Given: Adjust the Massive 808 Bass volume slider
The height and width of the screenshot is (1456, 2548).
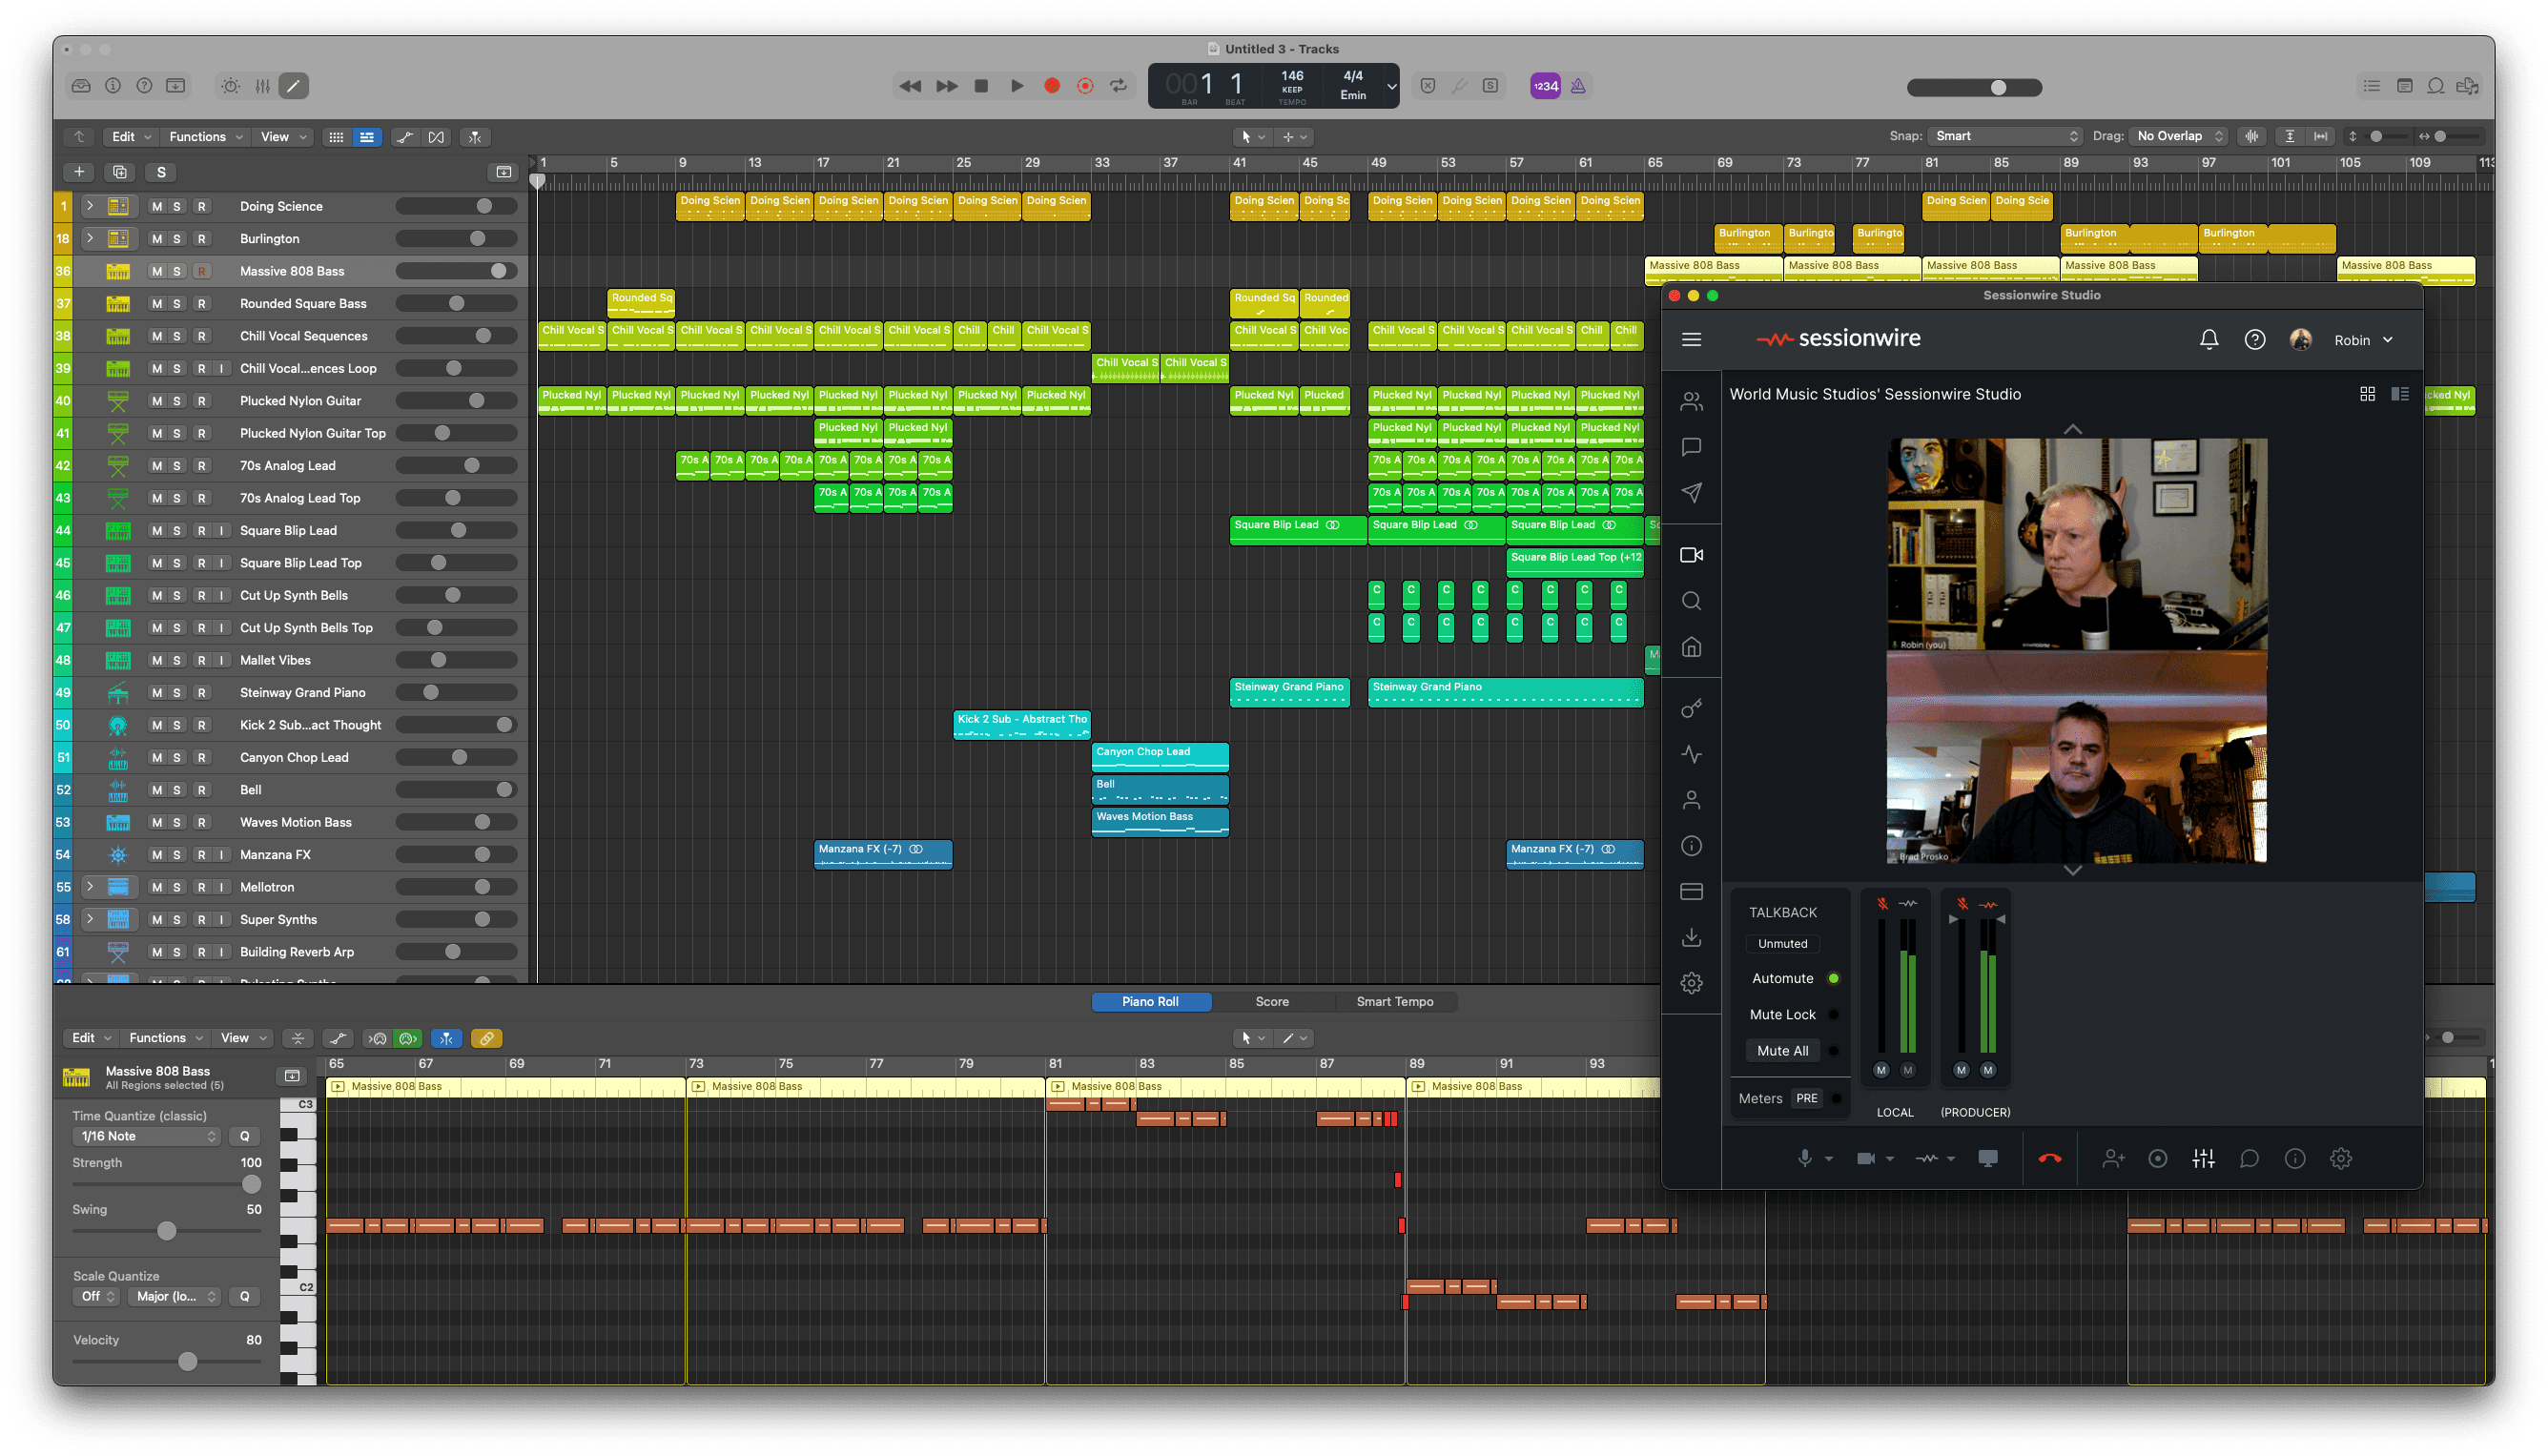Looking at the screenshot, I should click(x=456, y=271).
